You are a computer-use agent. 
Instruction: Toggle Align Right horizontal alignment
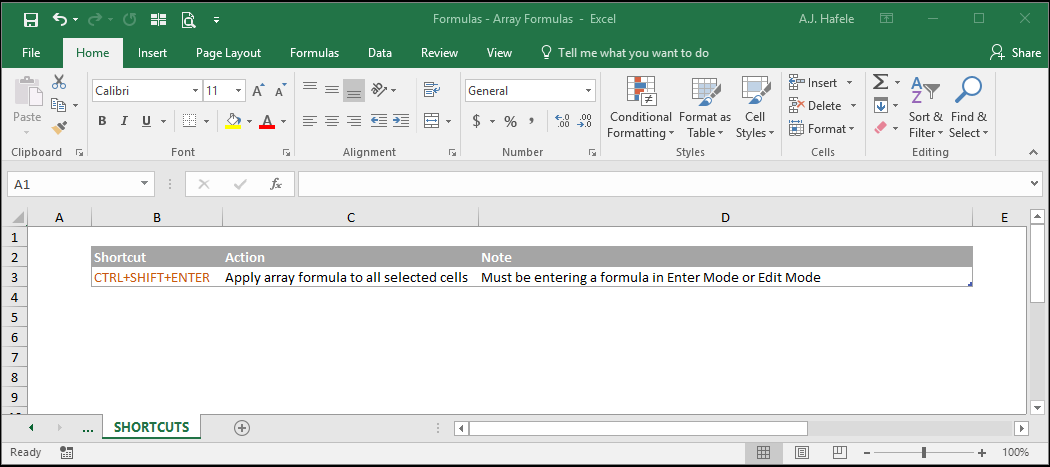pos(354,121)
